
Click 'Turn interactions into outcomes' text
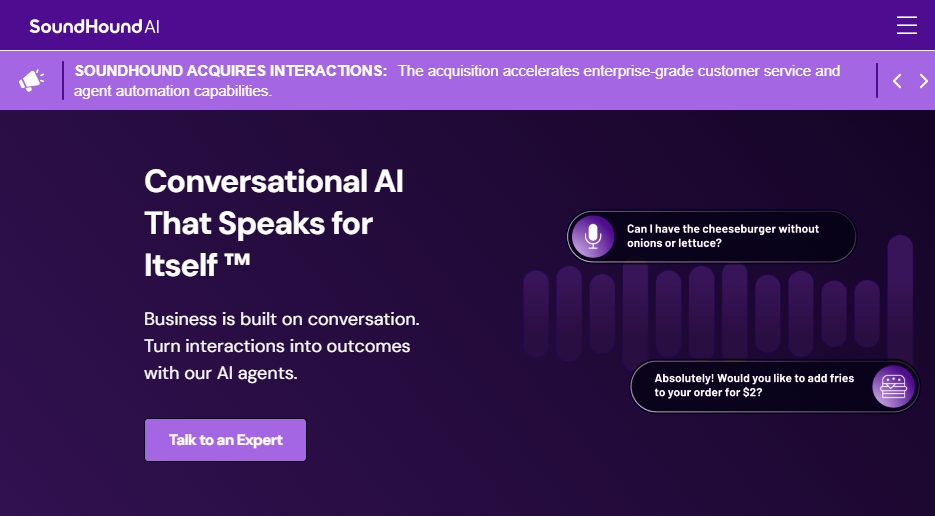point(277,346)
